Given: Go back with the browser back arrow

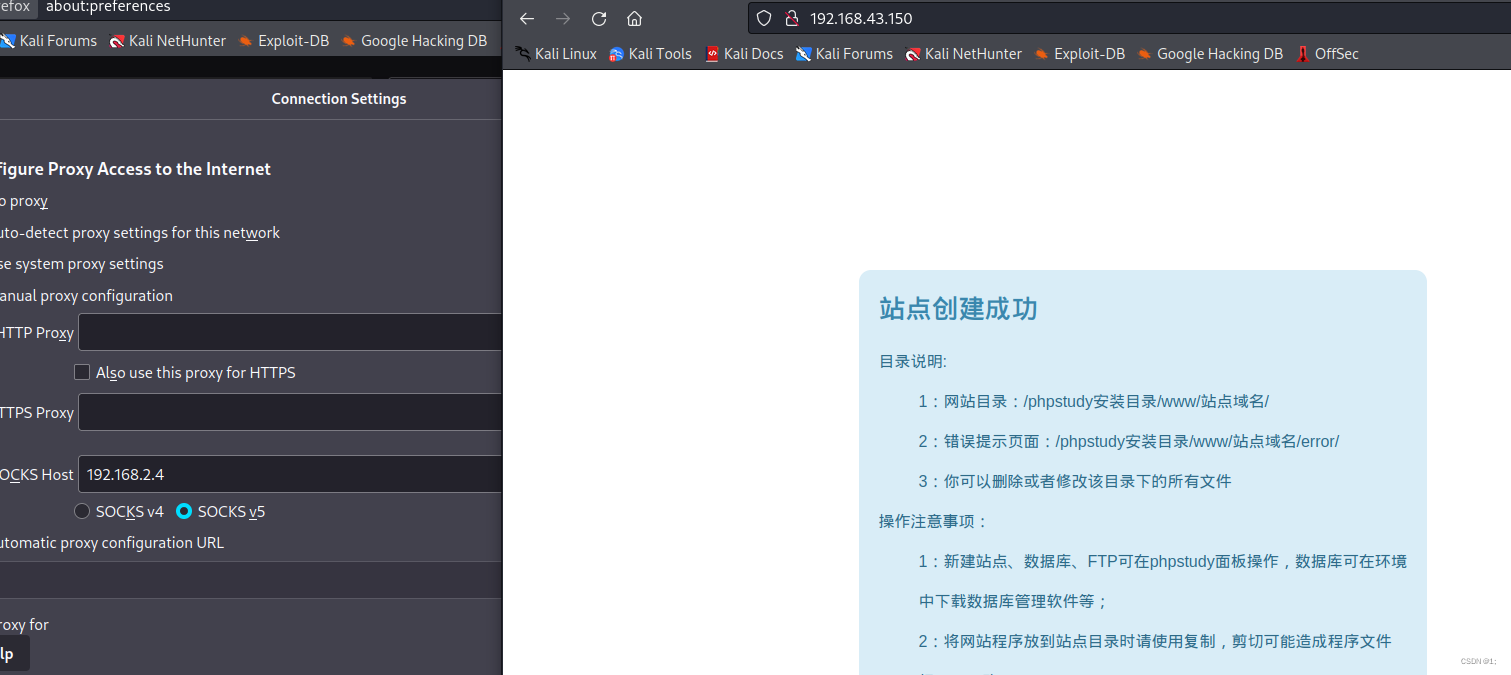Looking at the screenshot, I should click(527, 18).
